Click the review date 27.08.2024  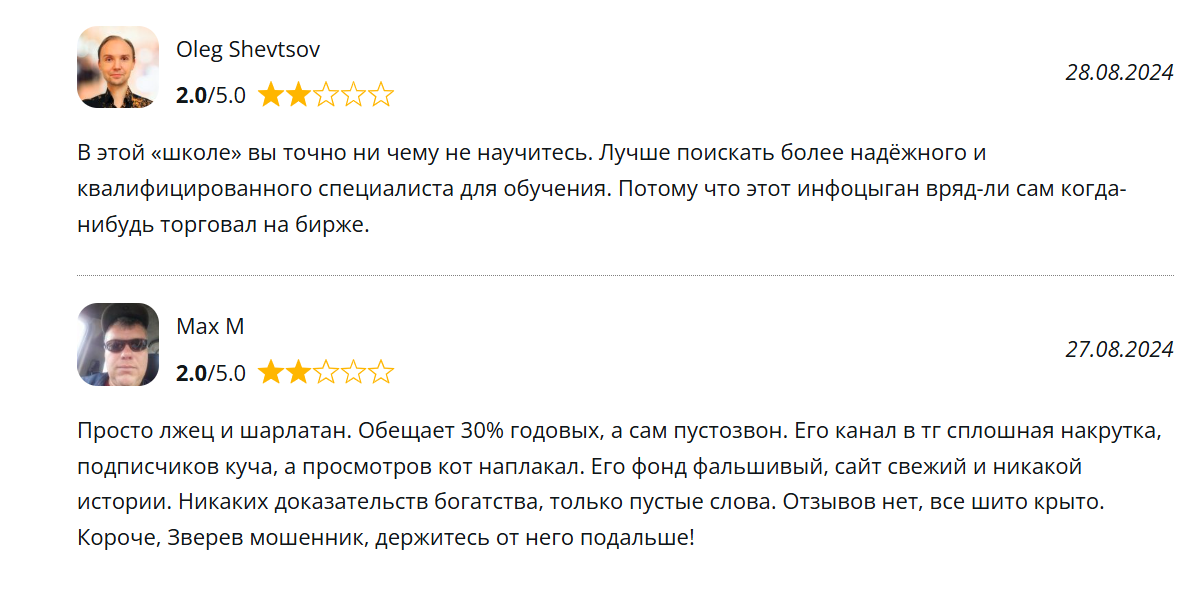(x=1119, y=350)
